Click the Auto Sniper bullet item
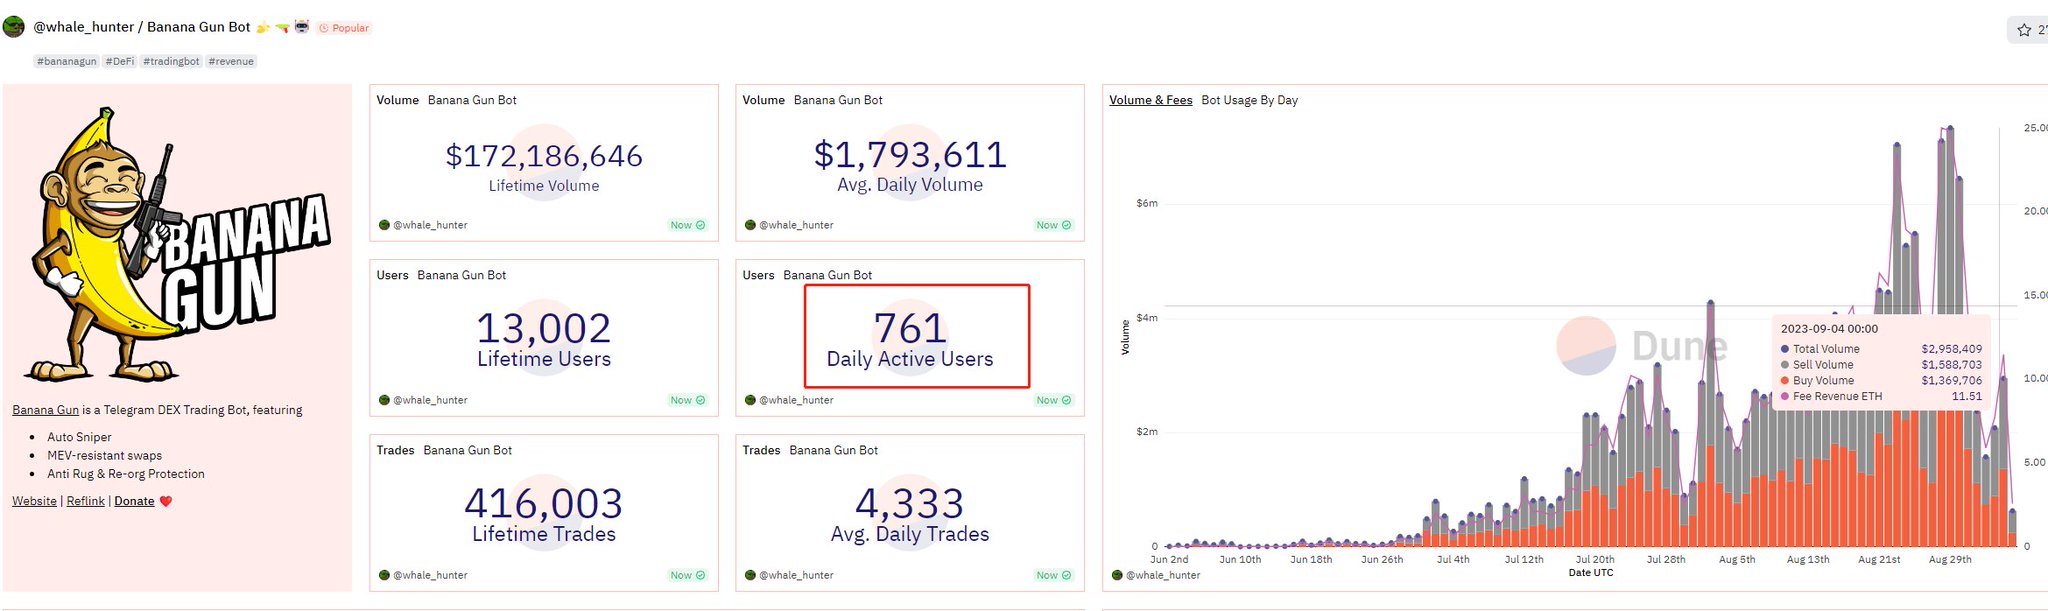 [x=79, y=437]
